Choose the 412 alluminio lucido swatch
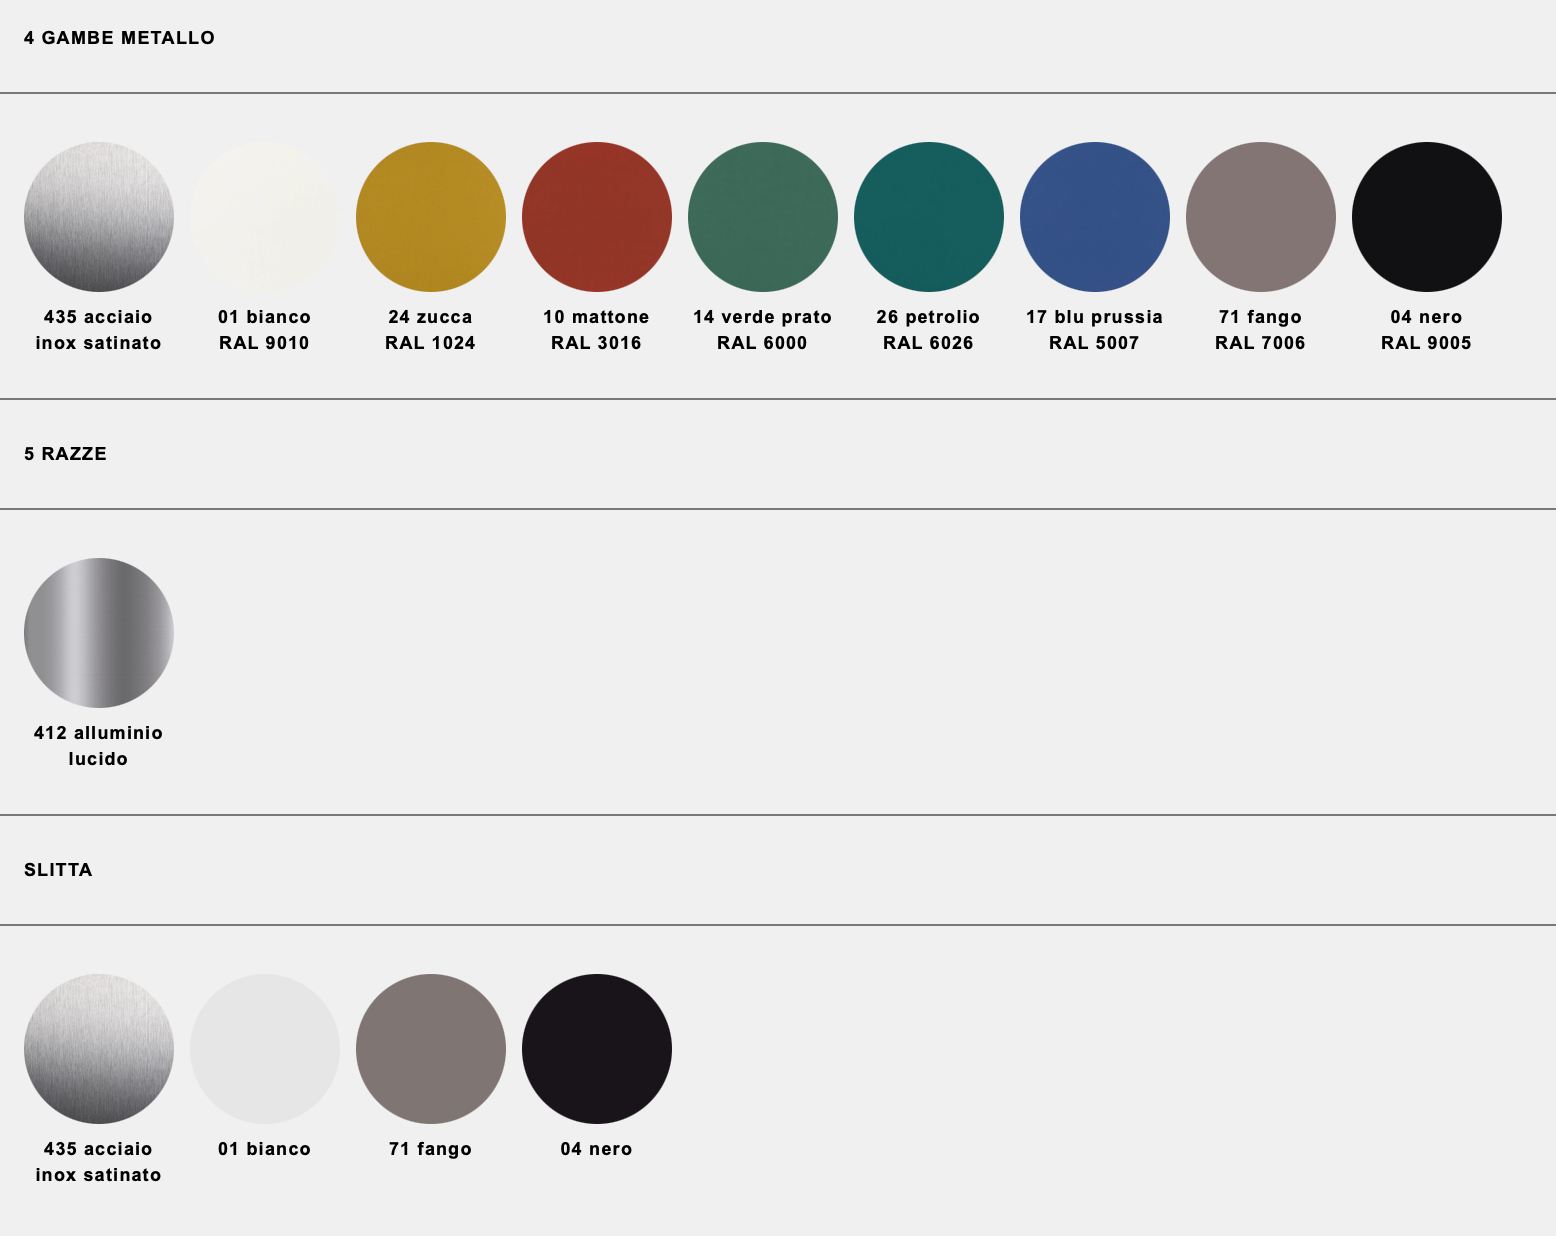The height and width of the screenshot is (1236, 1556). pos(99,633)
